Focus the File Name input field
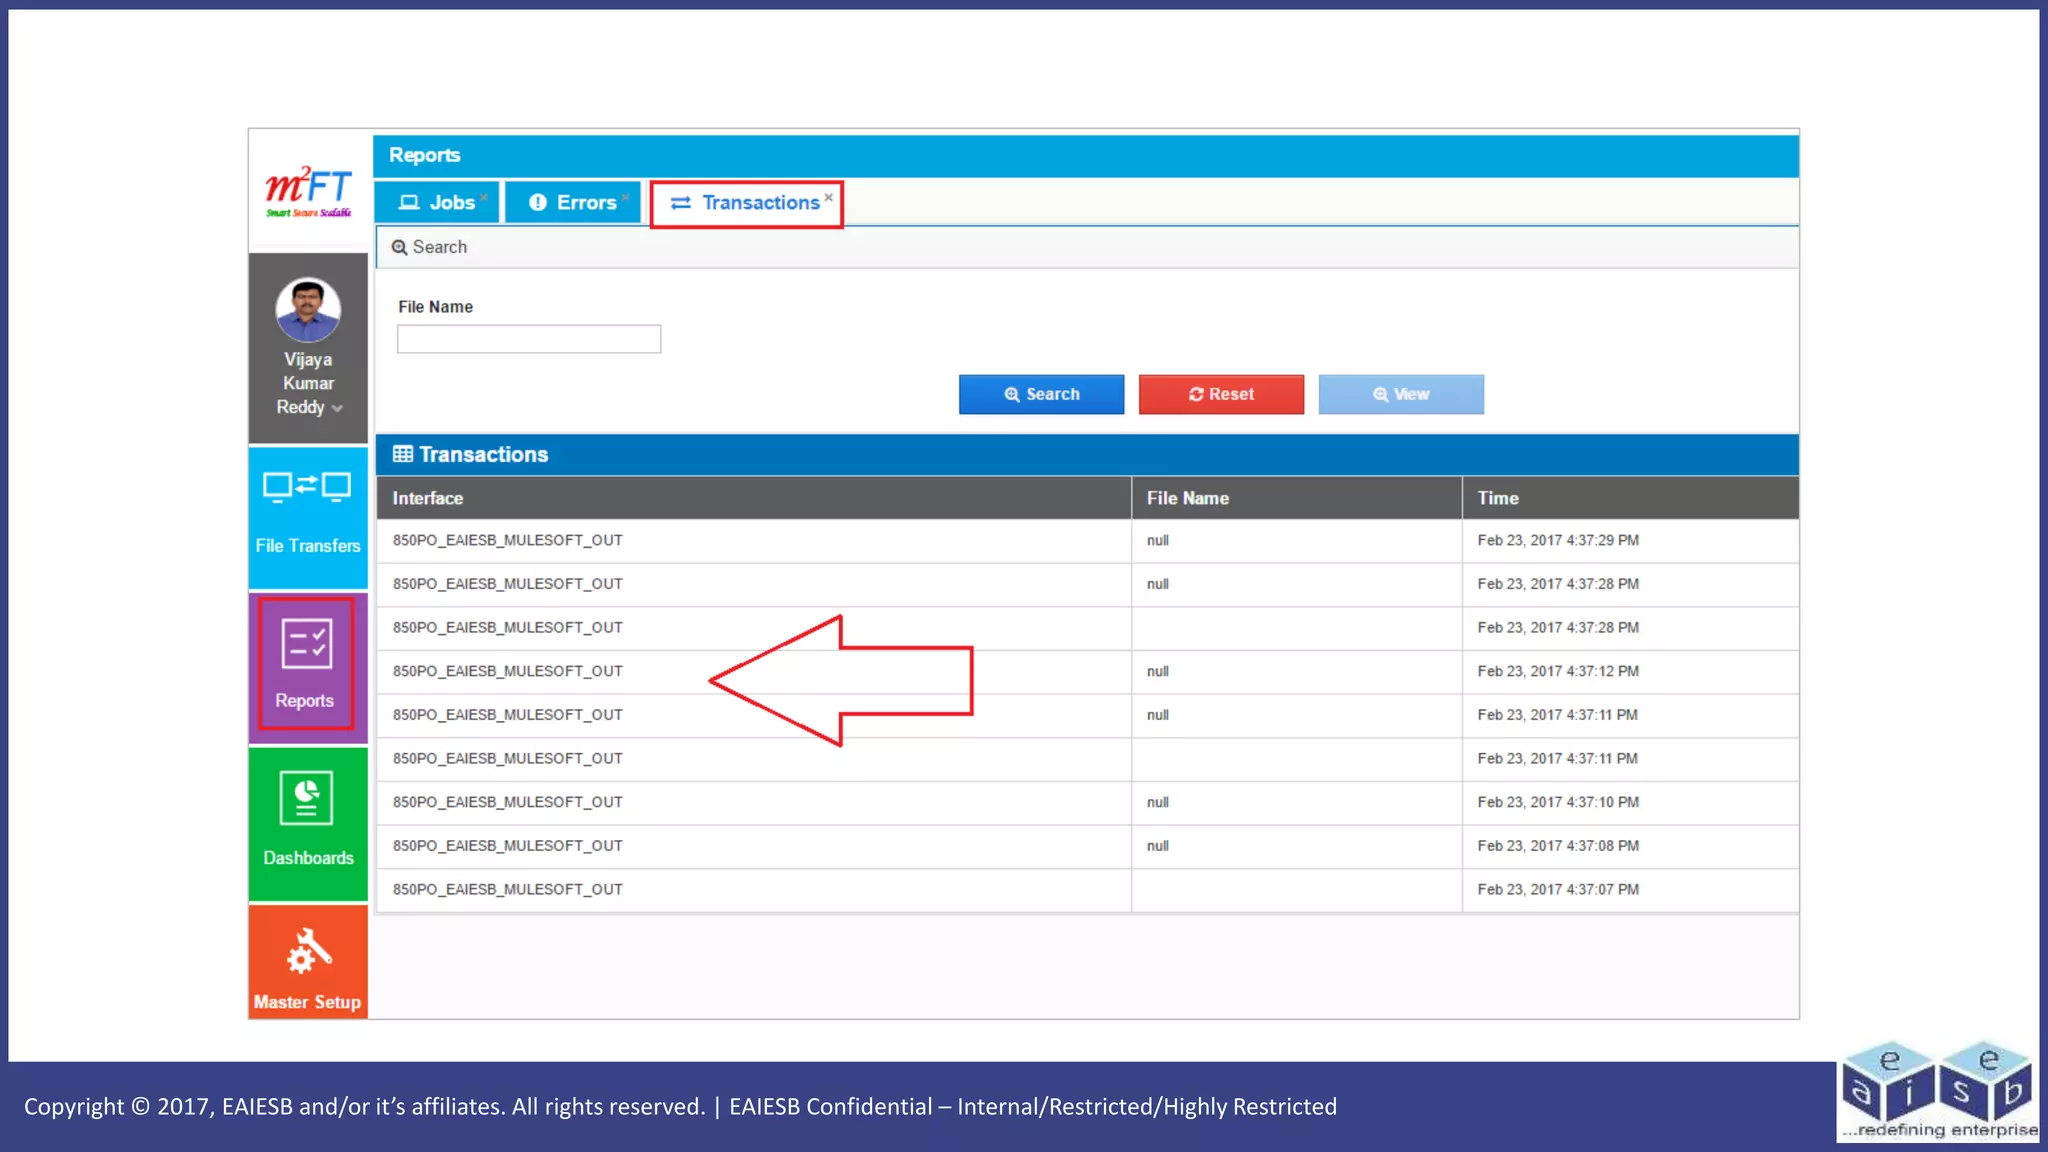Viewport: 2048px width, 1152px height. click(x=528, y=339)
